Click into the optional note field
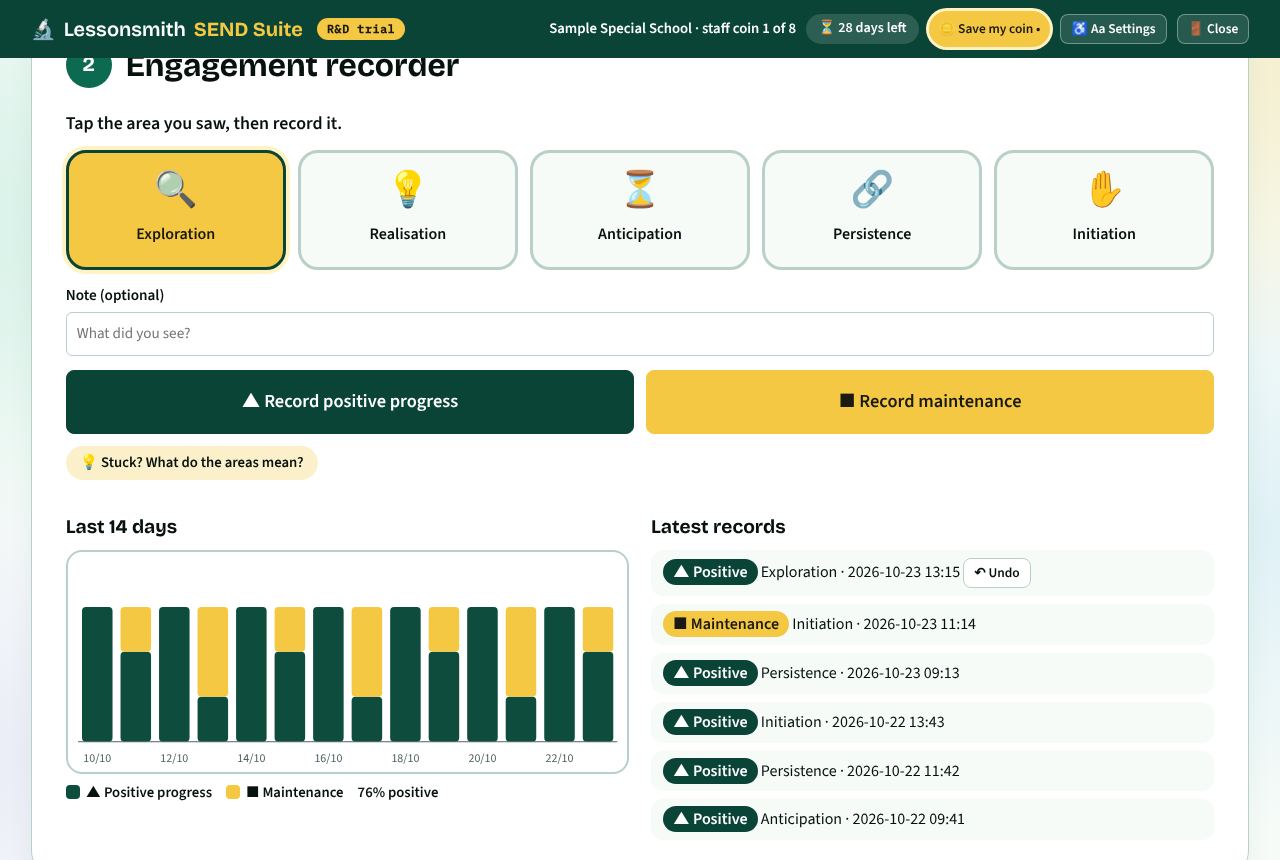The width and height of the screenshot is (1280, 860). click(640, 334)
